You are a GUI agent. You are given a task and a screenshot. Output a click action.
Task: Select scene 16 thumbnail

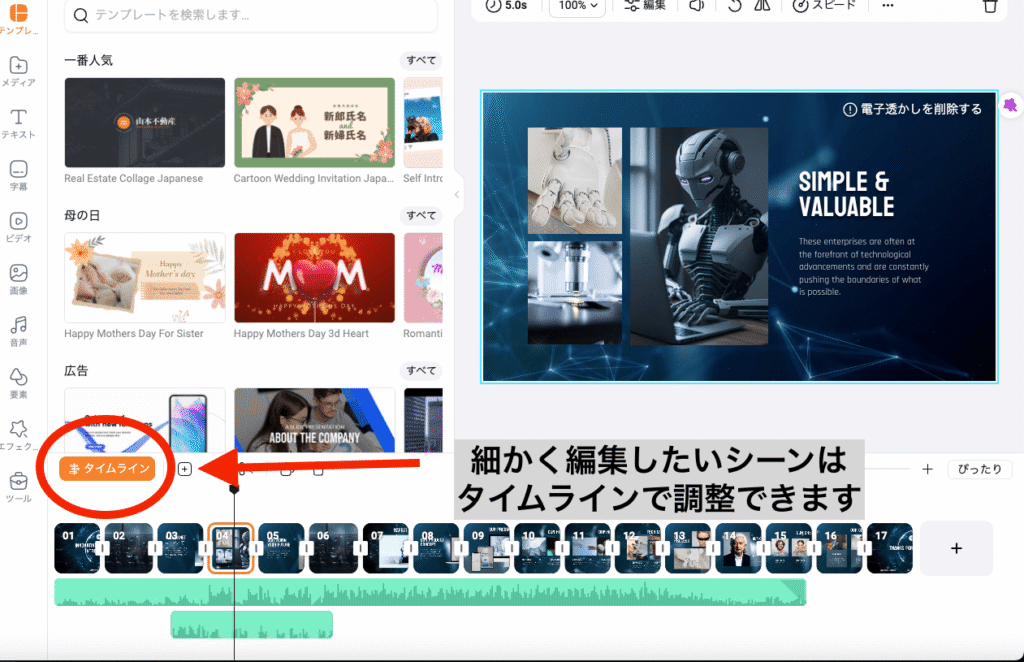click(839, 548)
